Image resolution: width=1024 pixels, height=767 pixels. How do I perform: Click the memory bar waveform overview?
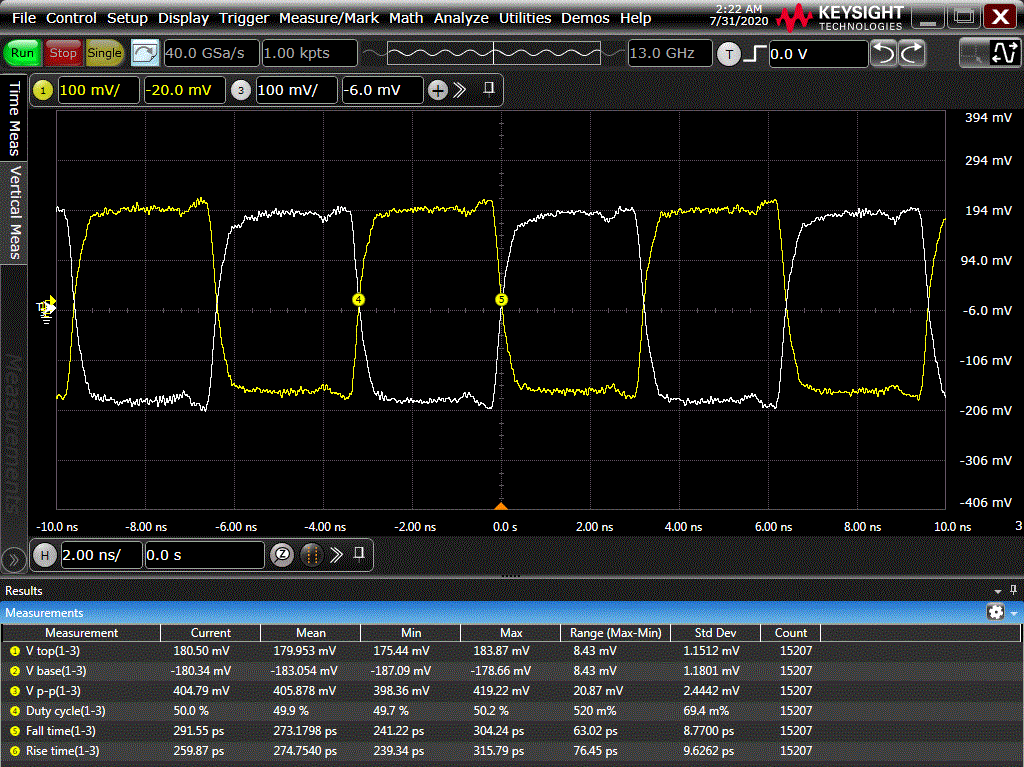point(494,53)
